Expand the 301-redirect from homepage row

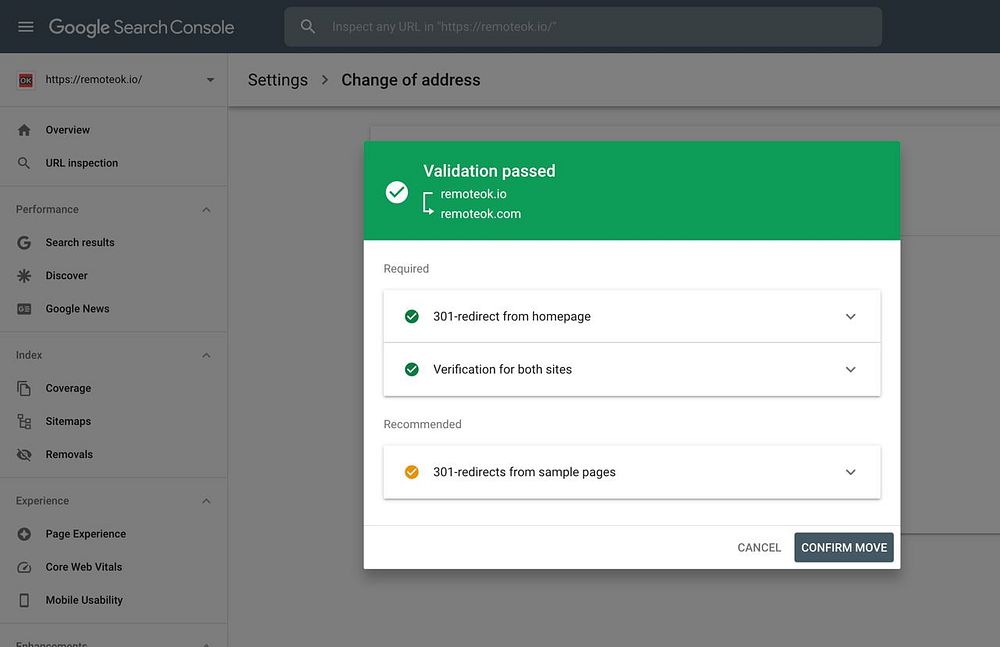pyautogui.click(x=850, y=317)
